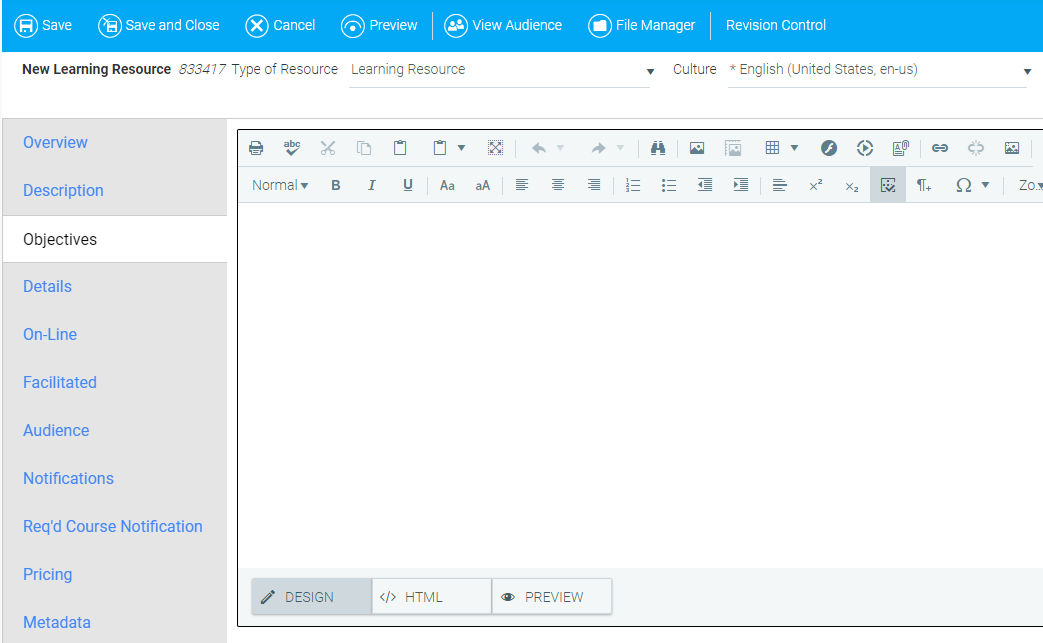The image size is (1043, 643).
Task: Open Find and Replace binoculars icon
Action: tap(657, 148)
